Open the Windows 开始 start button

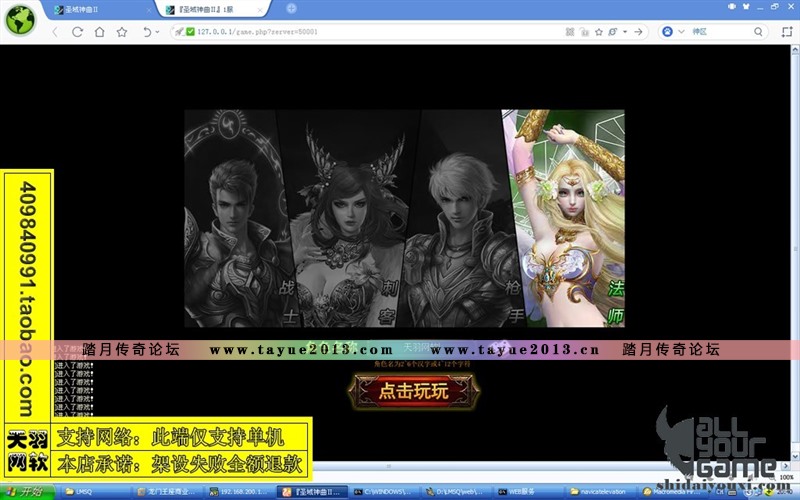(25, 492)
